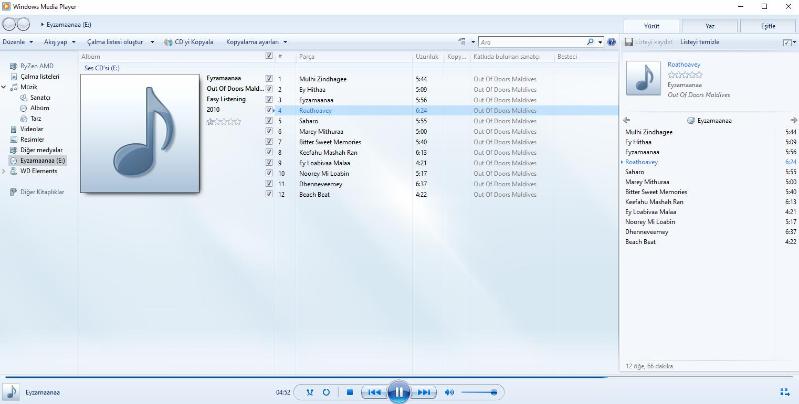Click Listeyi temizle to clear the list
Image resolution: width=799 pixels, height=404 pixels.
click(x=700, y=42)
